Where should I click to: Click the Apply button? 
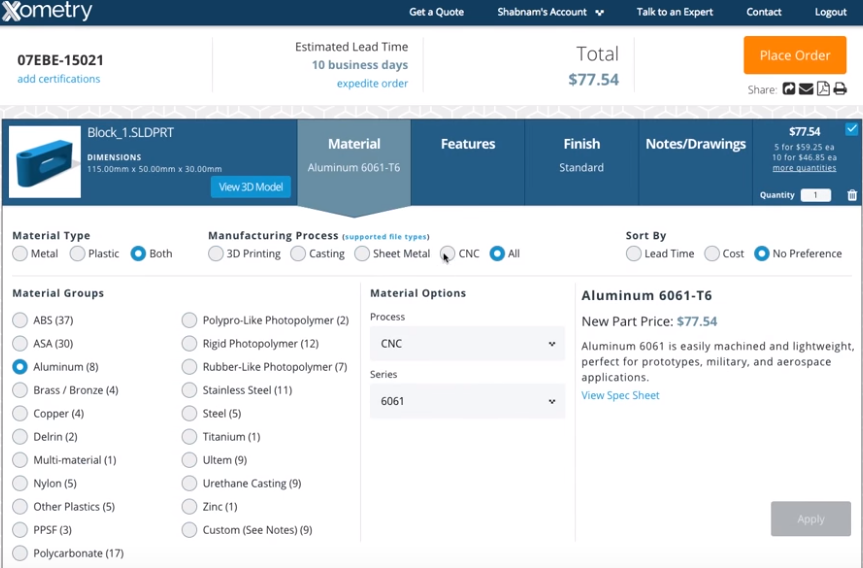[811, 518]
